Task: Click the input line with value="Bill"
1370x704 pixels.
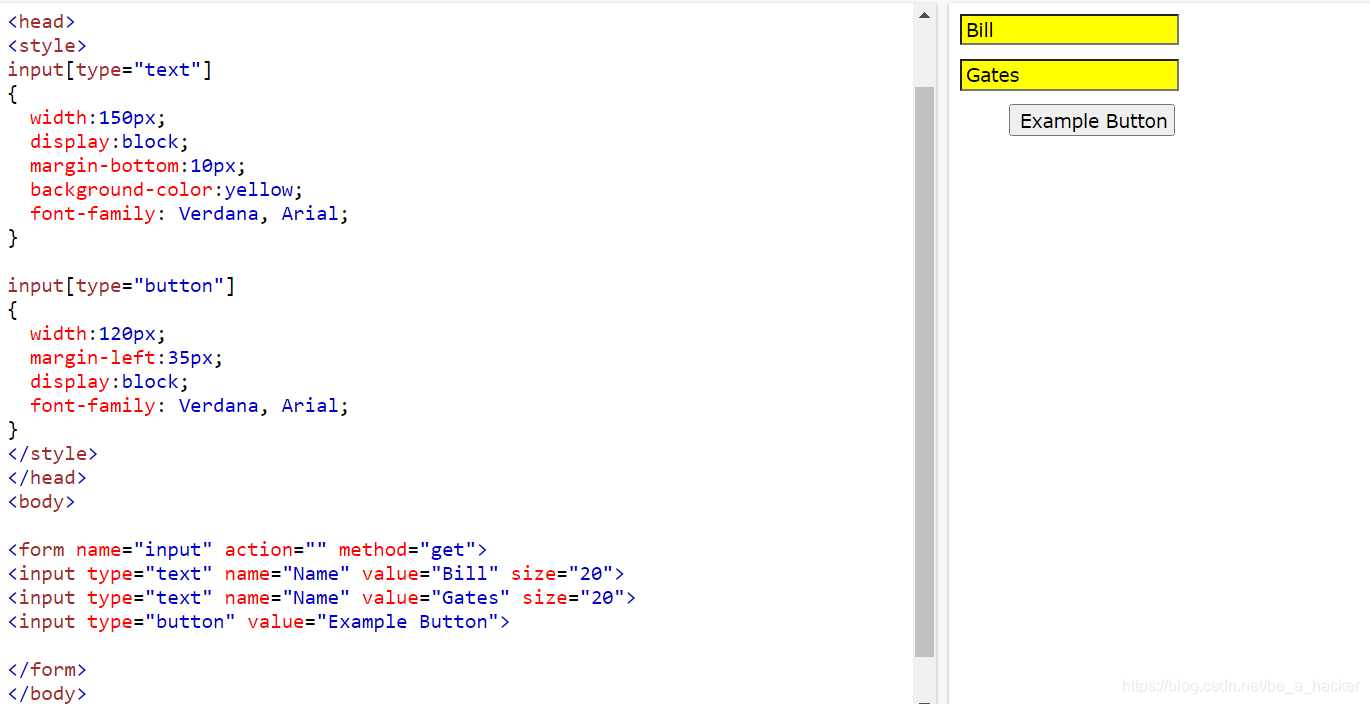Action: coord(316,574)
